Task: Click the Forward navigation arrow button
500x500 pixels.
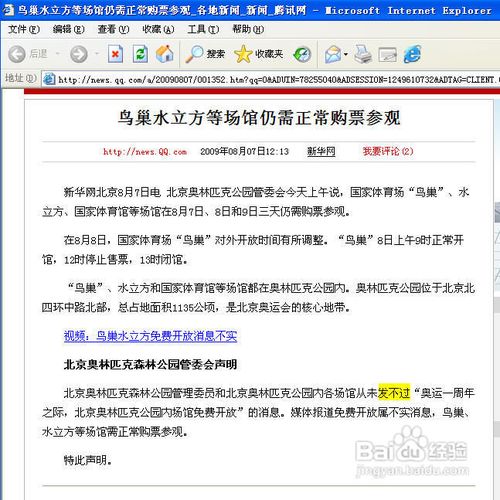Action: (79, 54)
